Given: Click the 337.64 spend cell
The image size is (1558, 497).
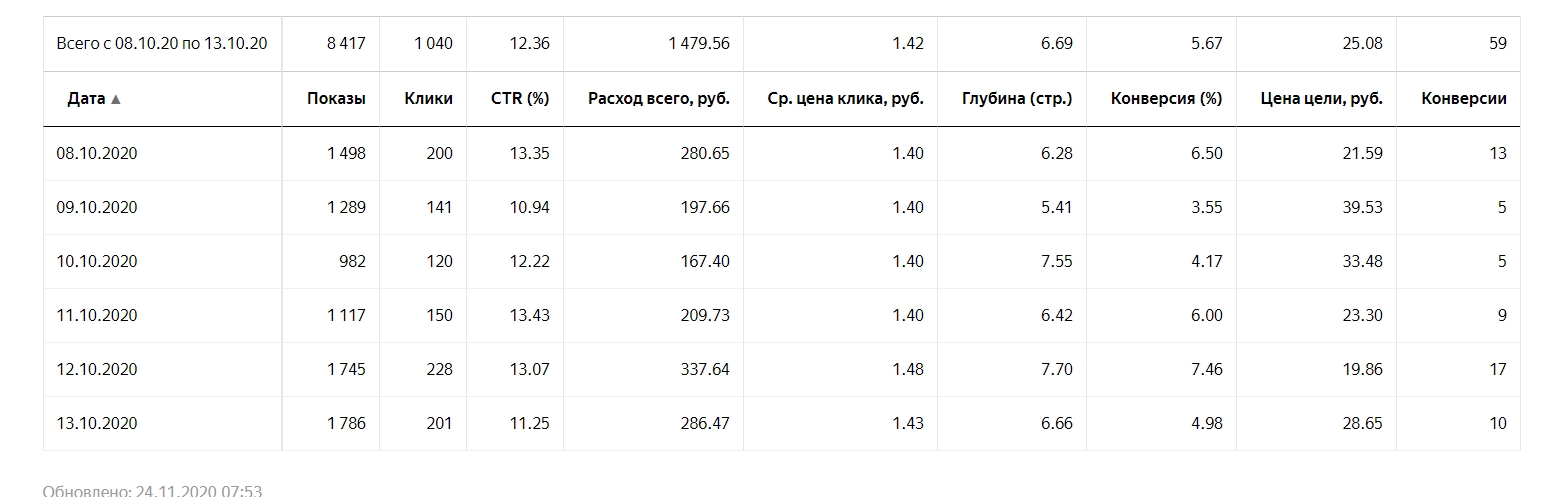Looking at the screenshot, I should click(x=704, y=370).
